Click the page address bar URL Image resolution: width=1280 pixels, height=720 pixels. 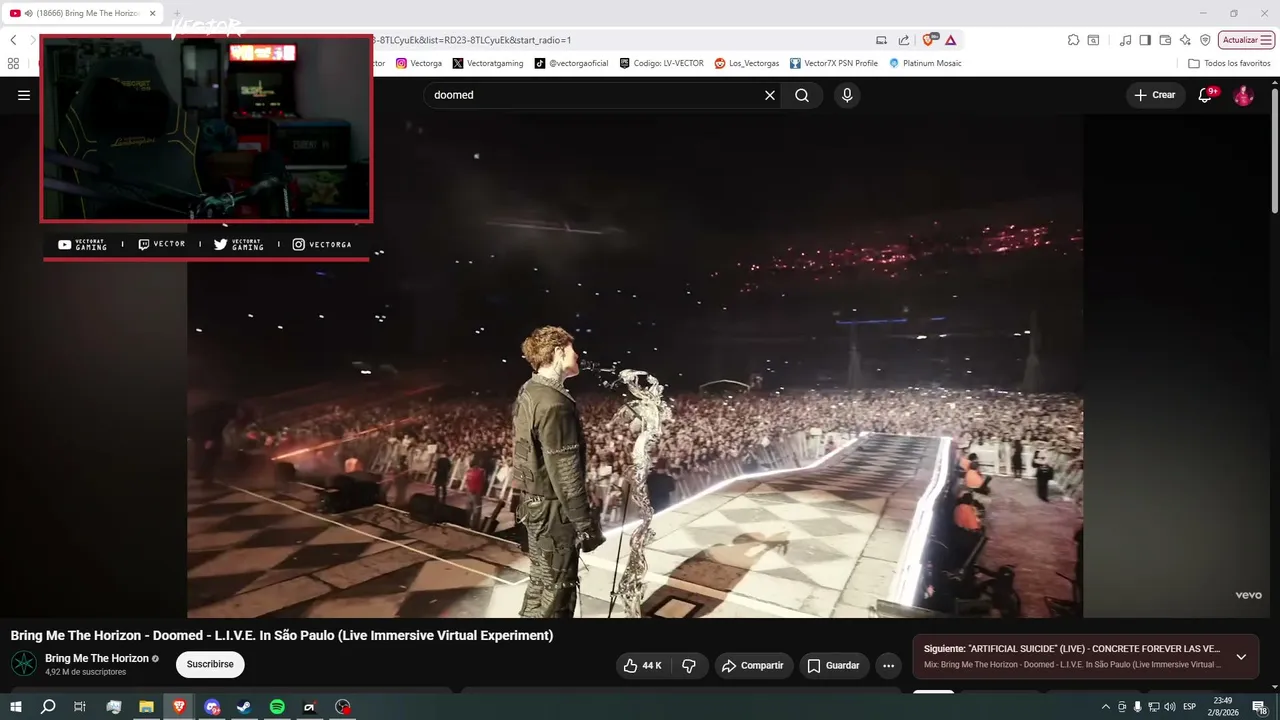[470, 40]
